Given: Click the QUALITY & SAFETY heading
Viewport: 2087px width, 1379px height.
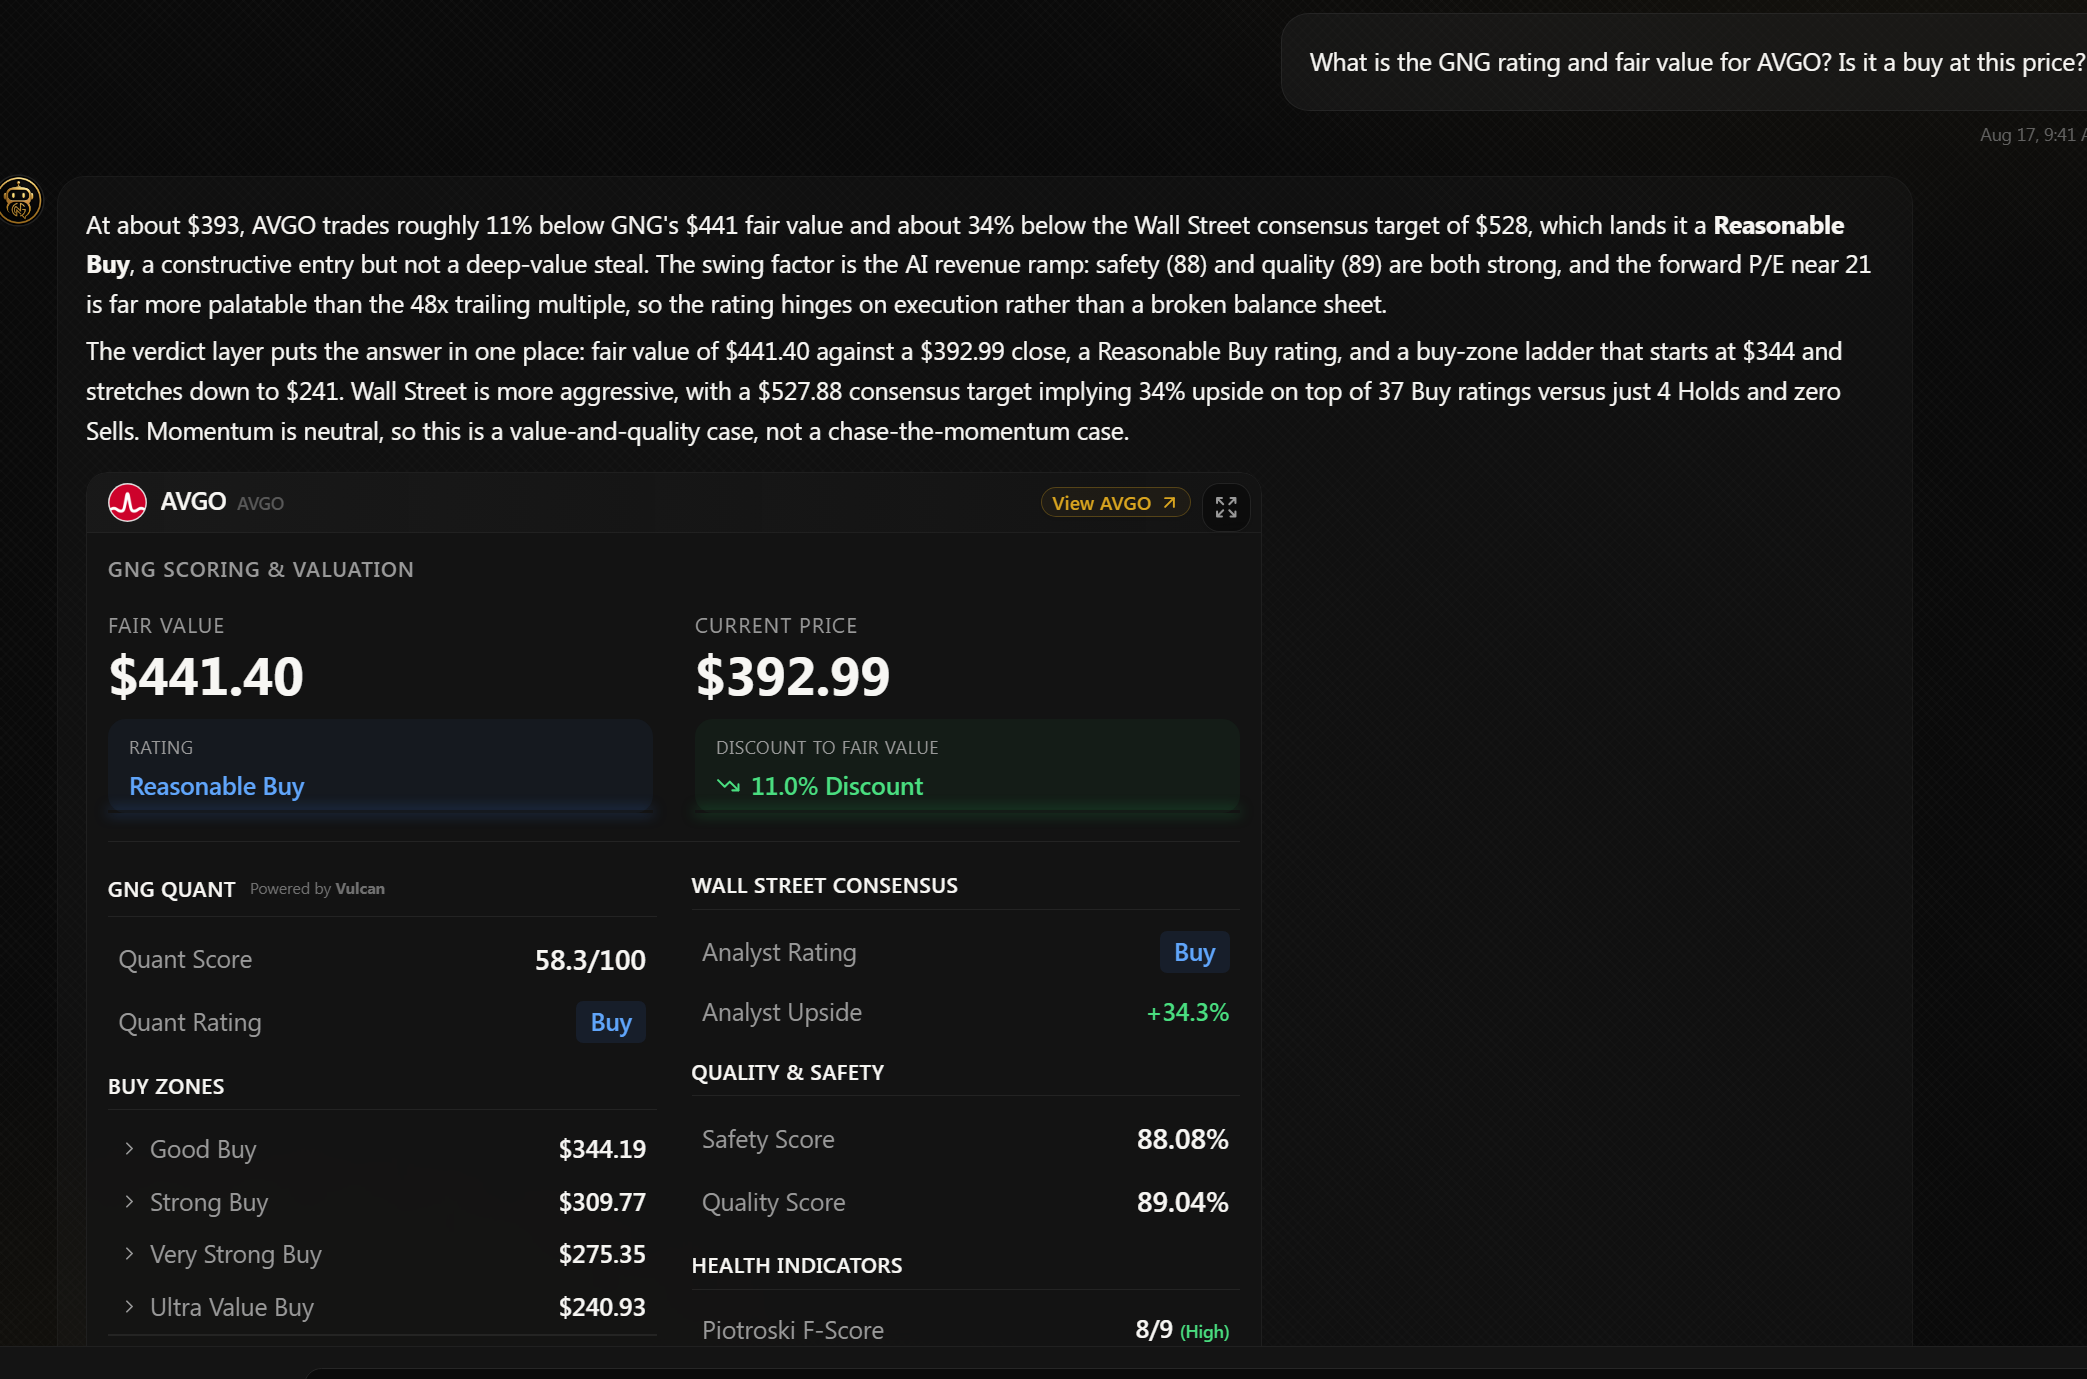Looking at the screenshot, I should (788, 1073).
